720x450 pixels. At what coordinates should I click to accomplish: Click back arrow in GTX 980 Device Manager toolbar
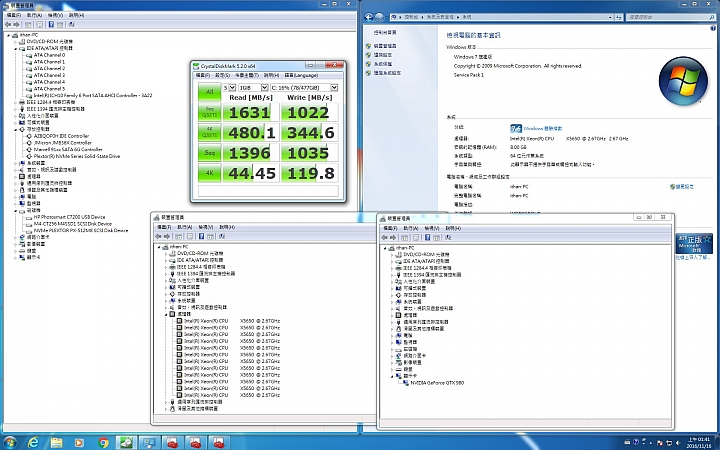[385, 237]
